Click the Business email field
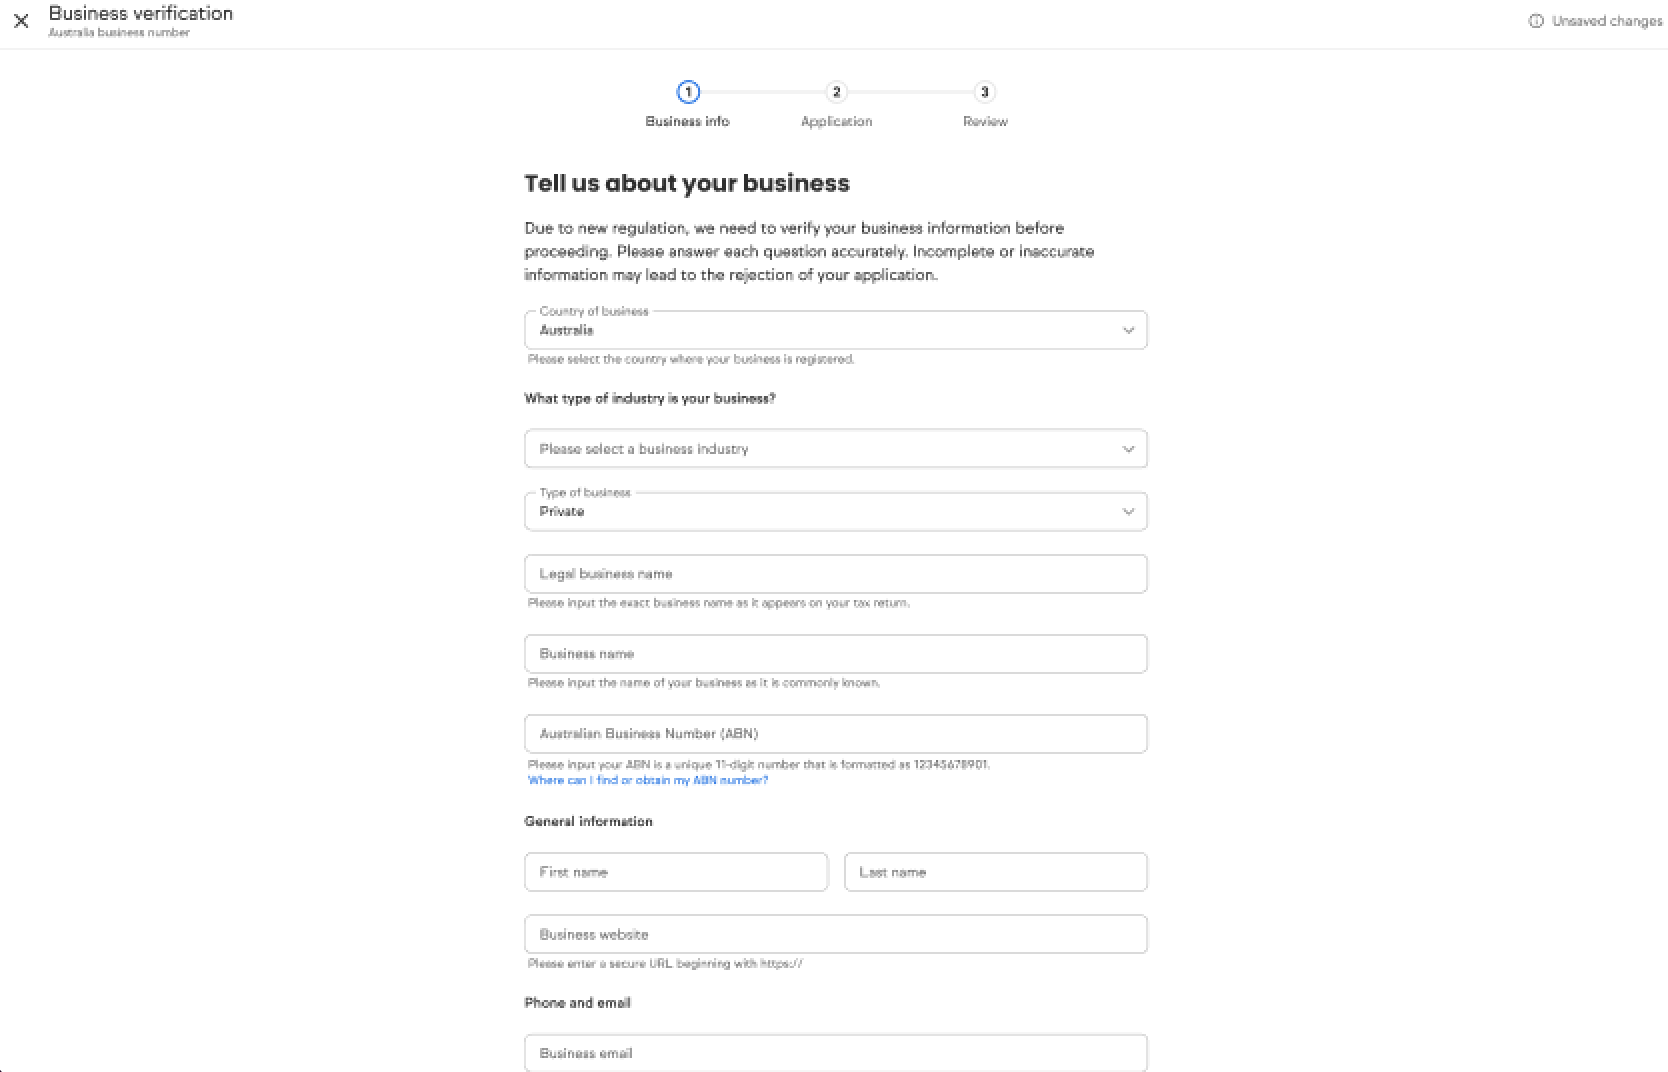Image resolution: width=1668 pixels, height=1072 pixels. pyautogui.click(x=835, y=1053)
